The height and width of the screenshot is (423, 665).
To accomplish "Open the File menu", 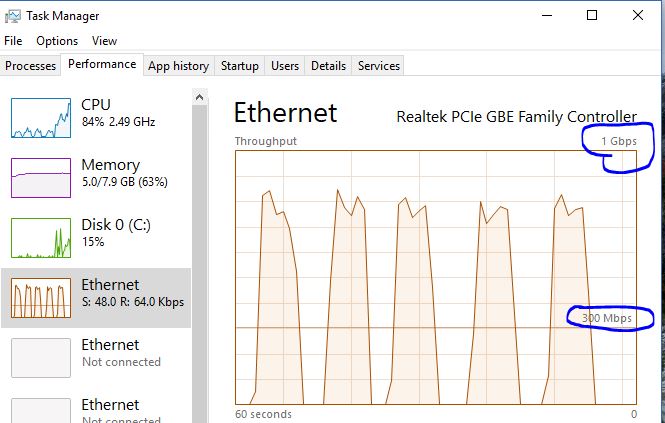I will [x=13, y=41].
